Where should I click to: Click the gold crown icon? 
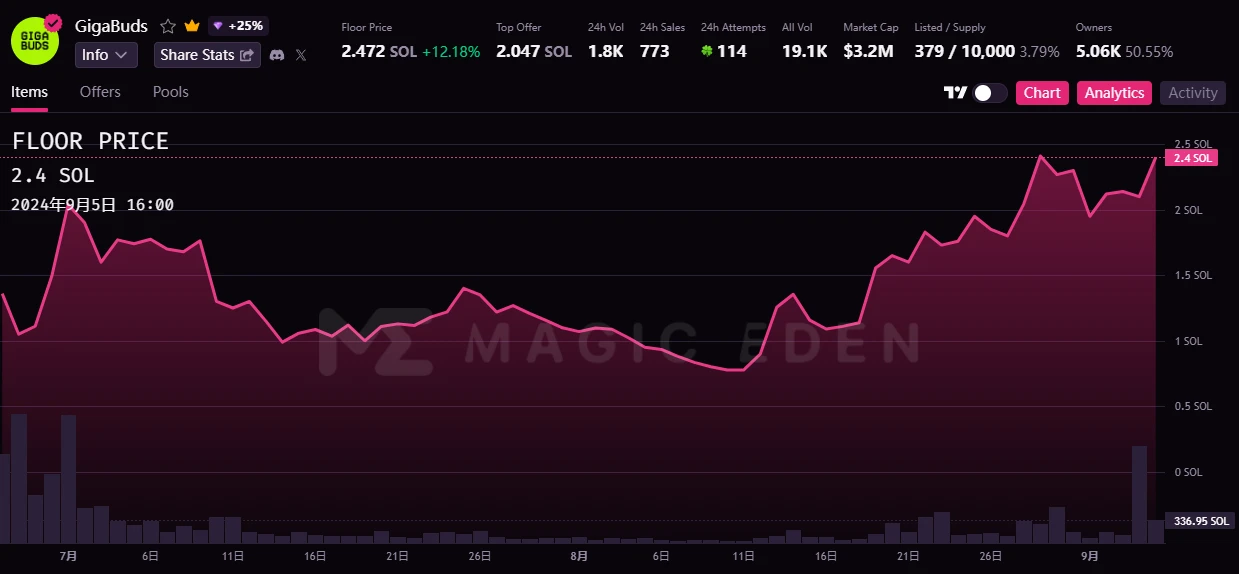pos(192,27)
